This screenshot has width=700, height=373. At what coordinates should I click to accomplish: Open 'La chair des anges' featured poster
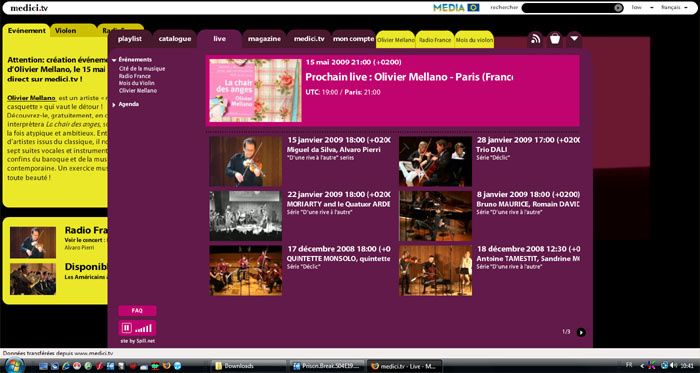click(x=255, y=91)
